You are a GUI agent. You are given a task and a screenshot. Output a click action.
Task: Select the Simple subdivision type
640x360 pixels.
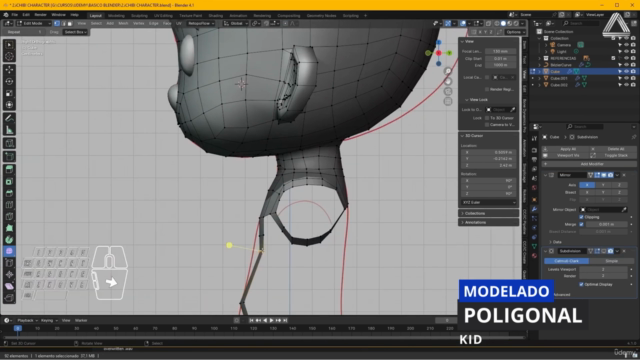(611, 261)
